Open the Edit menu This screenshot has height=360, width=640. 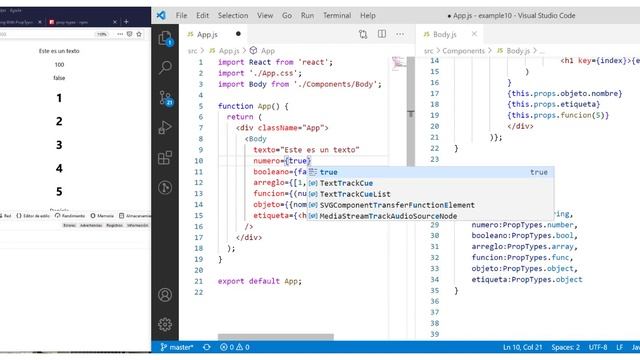[x=202, y=16]
